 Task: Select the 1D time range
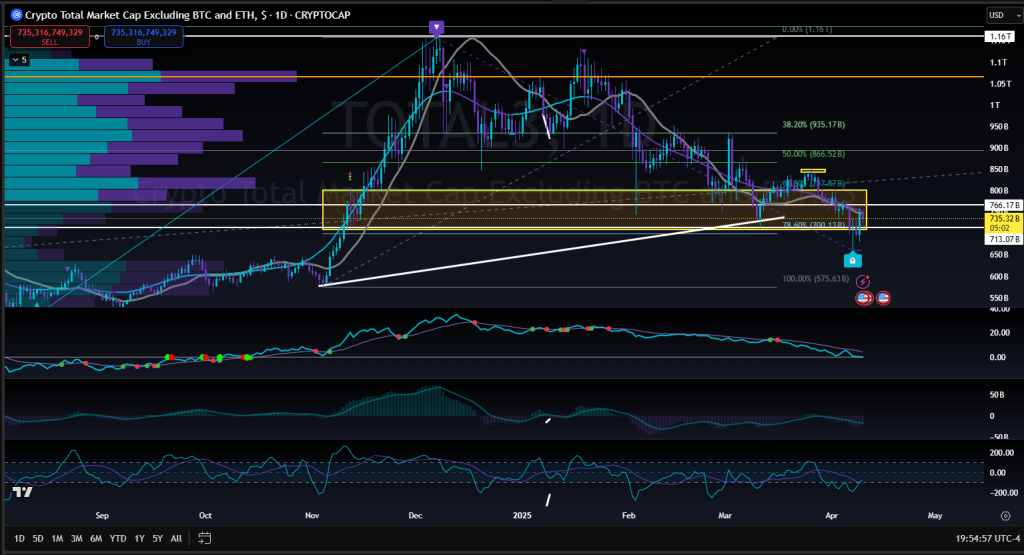pyautogui.click(x=19, y=538)
